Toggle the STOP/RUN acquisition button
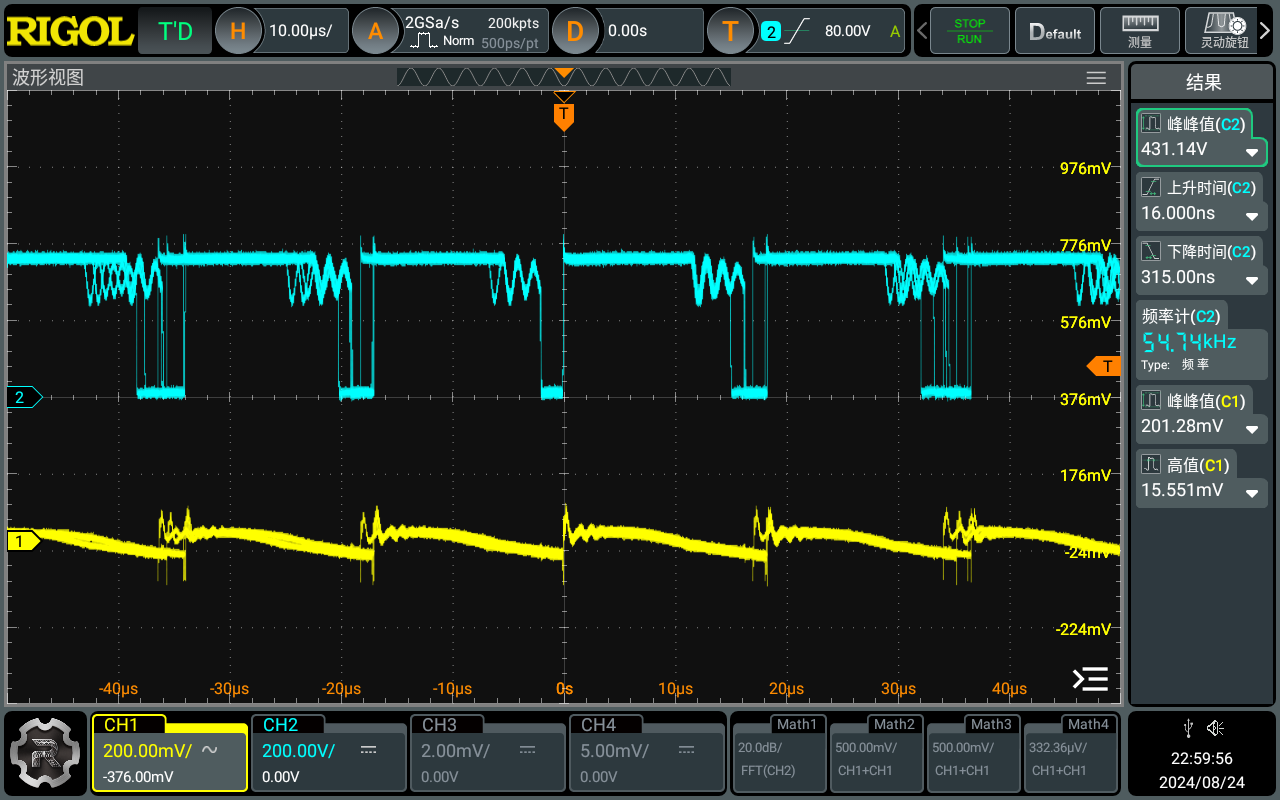Image resolution: width=1280 pixels, height=800 pixels. [x=969, y=31]
